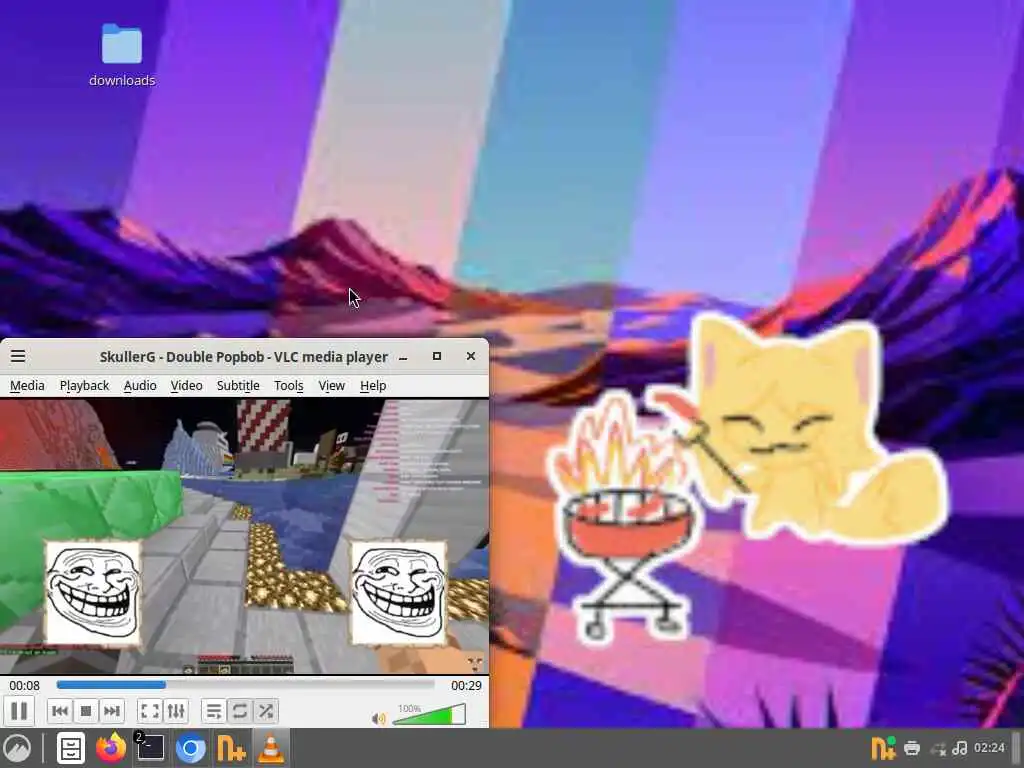Show VLC extended settings equalizer icon

[176, 711]
